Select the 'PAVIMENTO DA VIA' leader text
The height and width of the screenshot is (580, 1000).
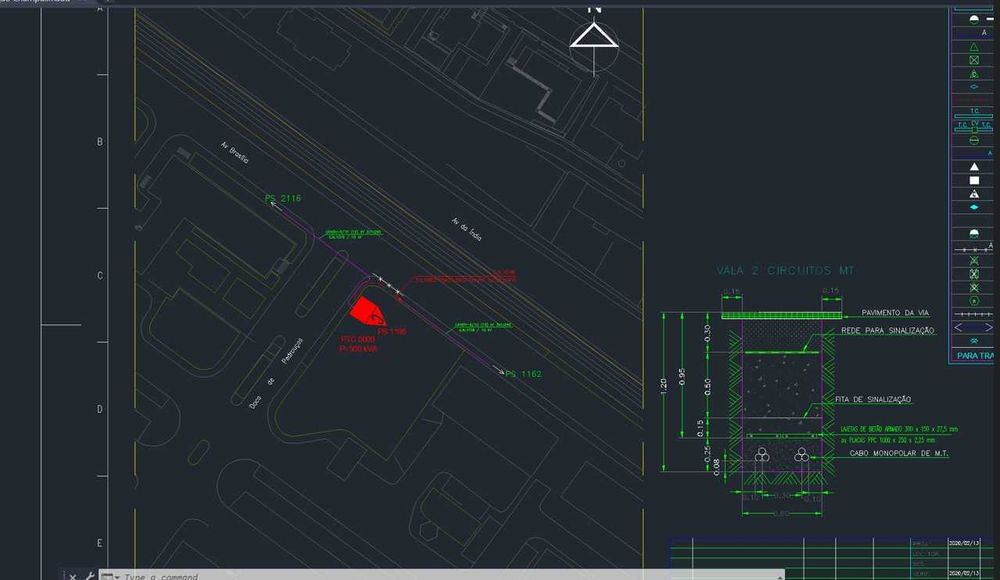pyautogui.click(x=895, y=313)
